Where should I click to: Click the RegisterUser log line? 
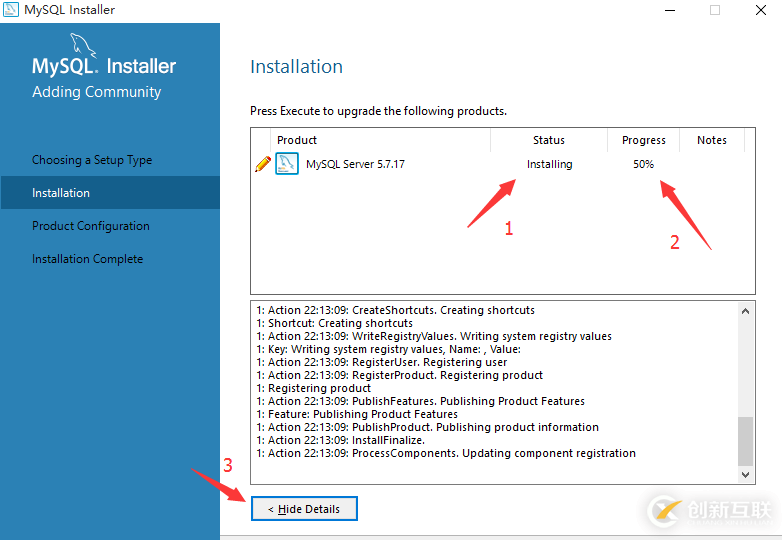click(382, 362)
